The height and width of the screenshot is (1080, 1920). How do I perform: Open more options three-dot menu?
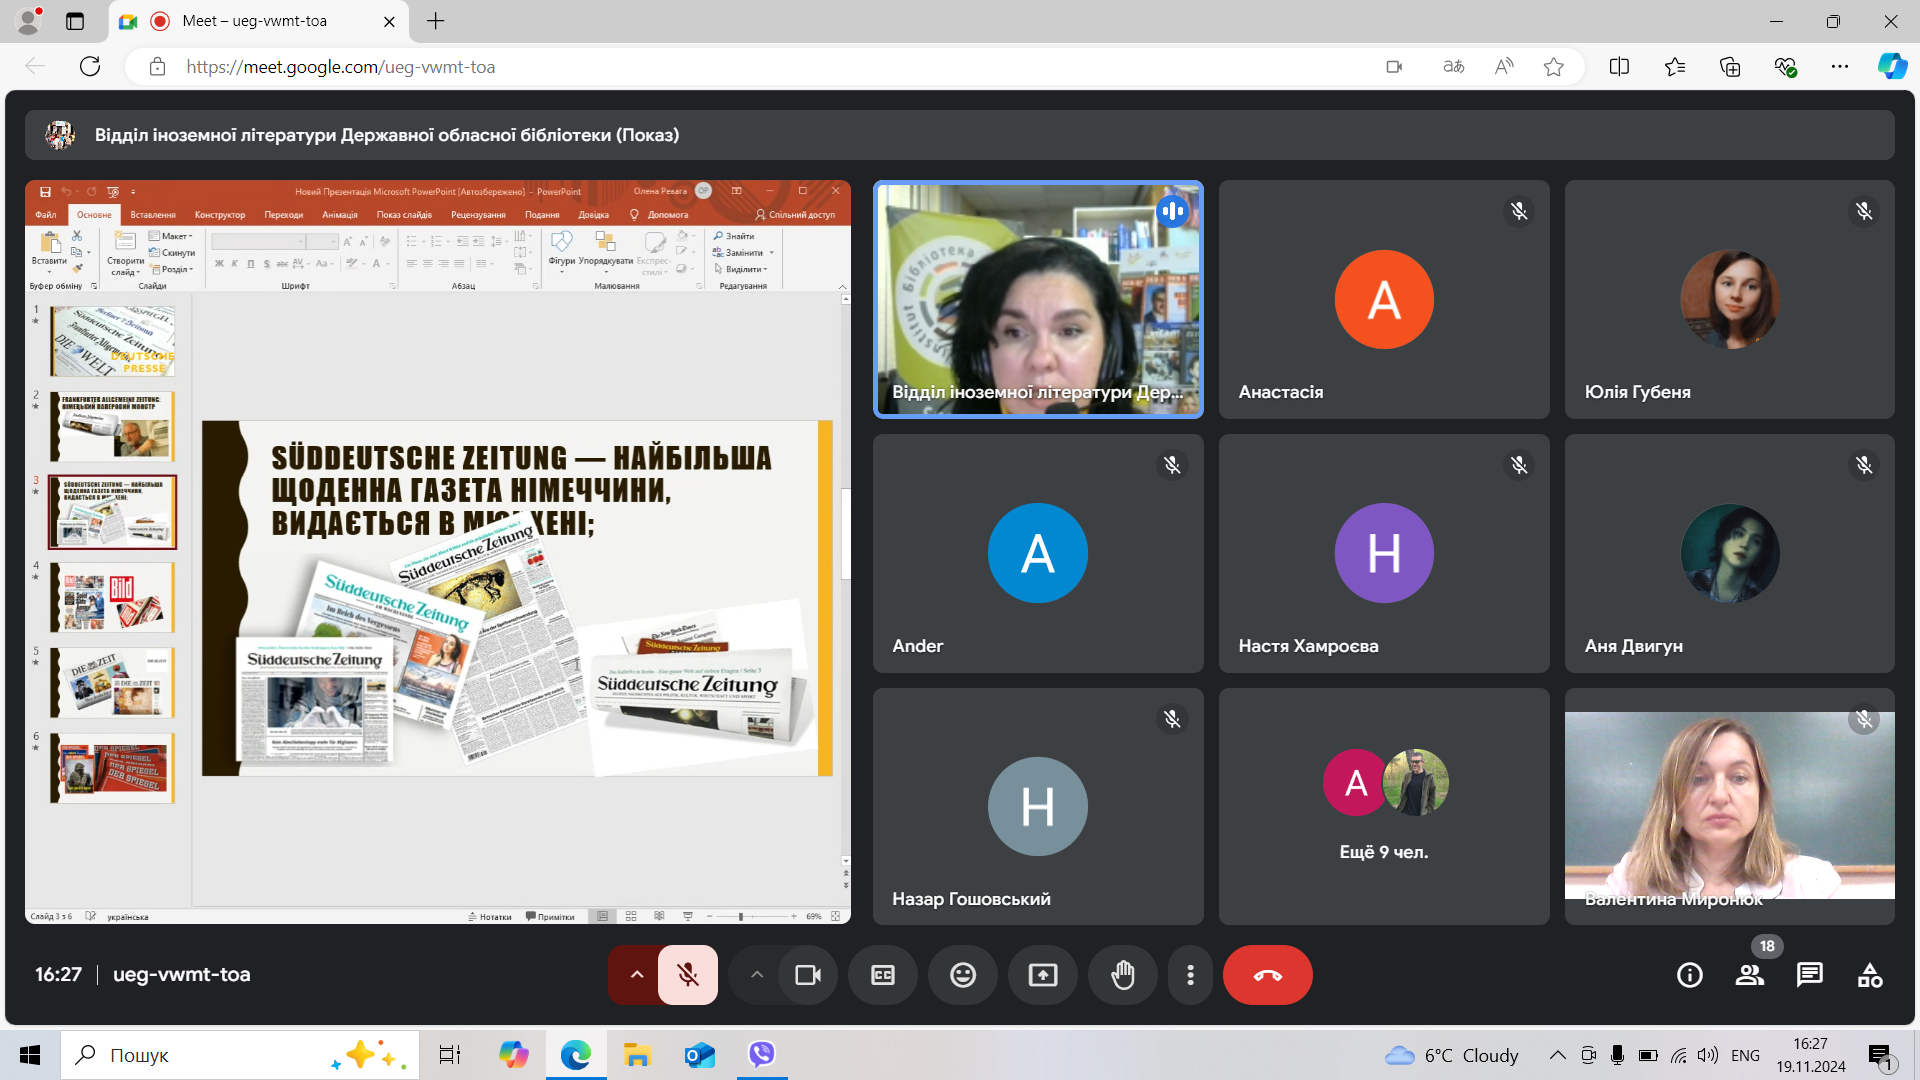[1190, 975]
